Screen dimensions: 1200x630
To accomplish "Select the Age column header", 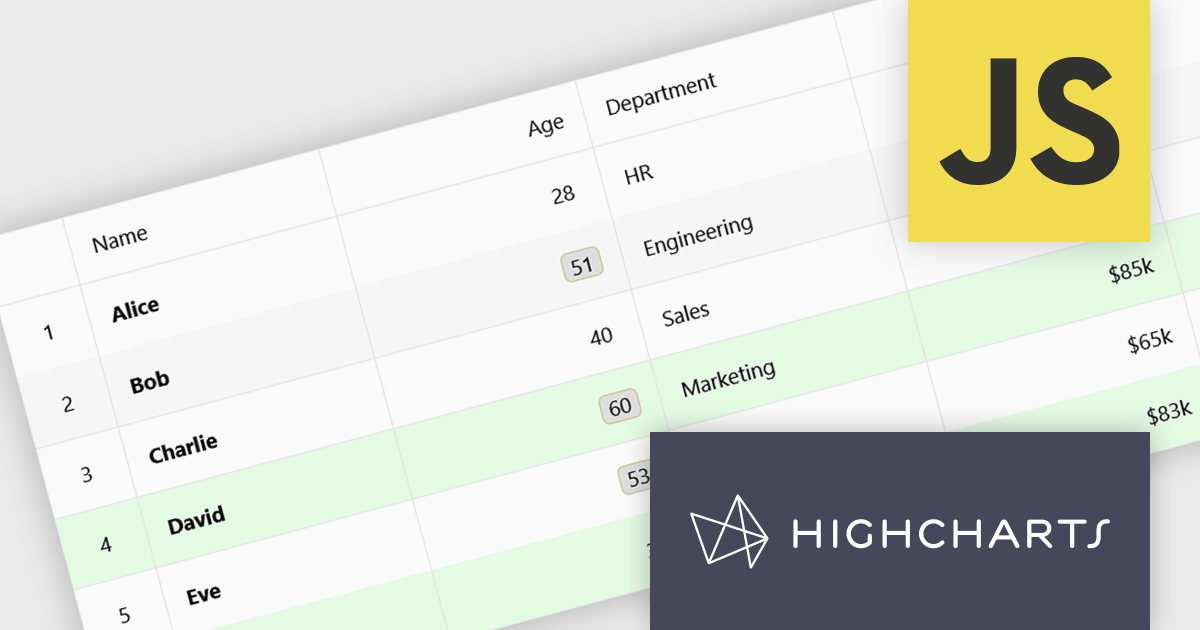I will point(546,127).
